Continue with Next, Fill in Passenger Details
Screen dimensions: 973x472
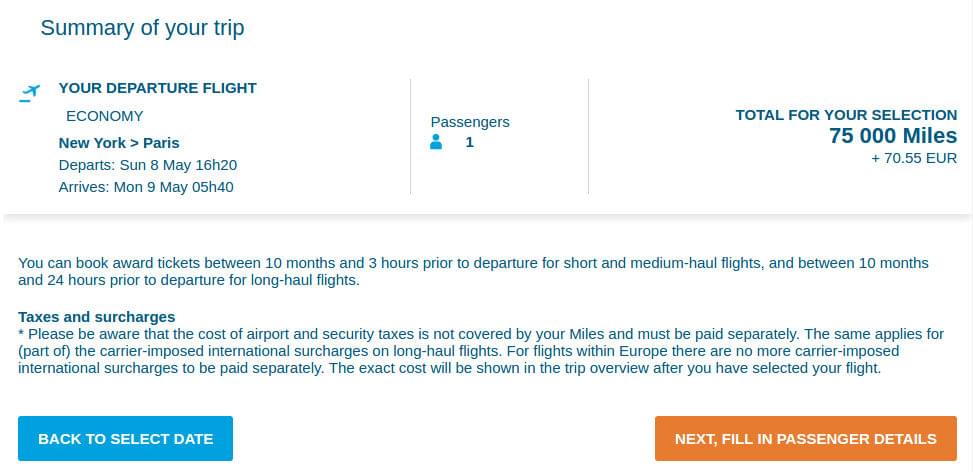point(805,439)
